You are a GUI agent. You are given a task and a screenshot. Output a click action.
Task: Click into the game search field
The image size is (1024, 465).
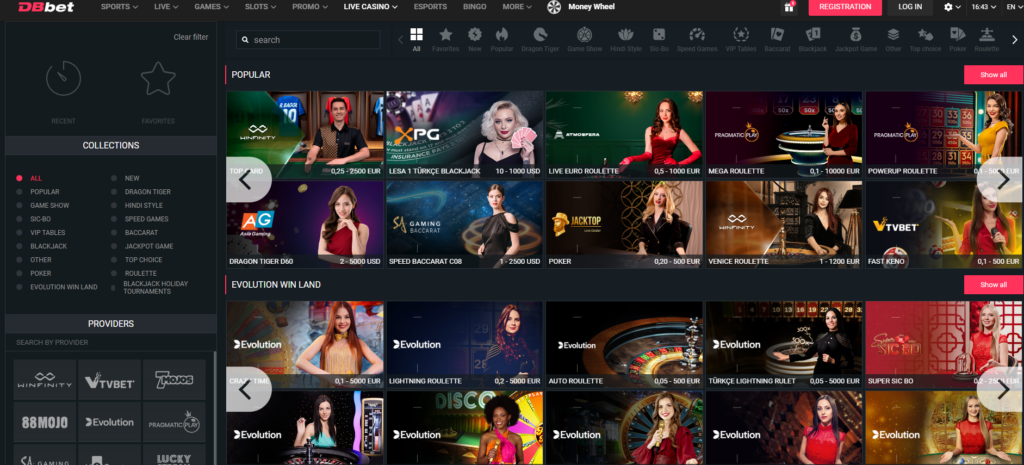[308, 40]
